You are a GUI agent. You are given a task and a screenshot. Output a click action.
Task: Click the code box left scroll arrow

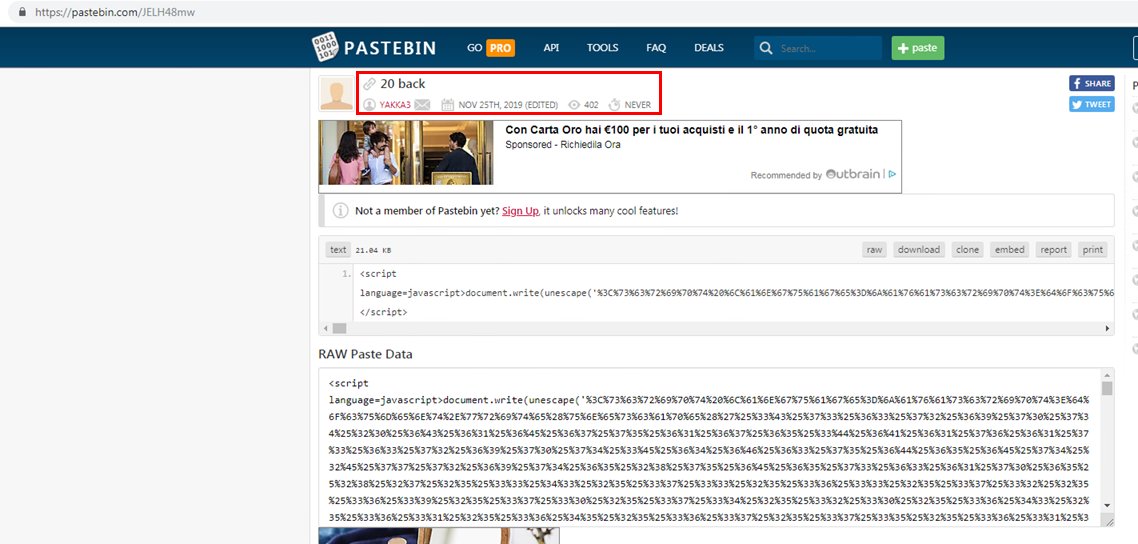tap(326, 329)
